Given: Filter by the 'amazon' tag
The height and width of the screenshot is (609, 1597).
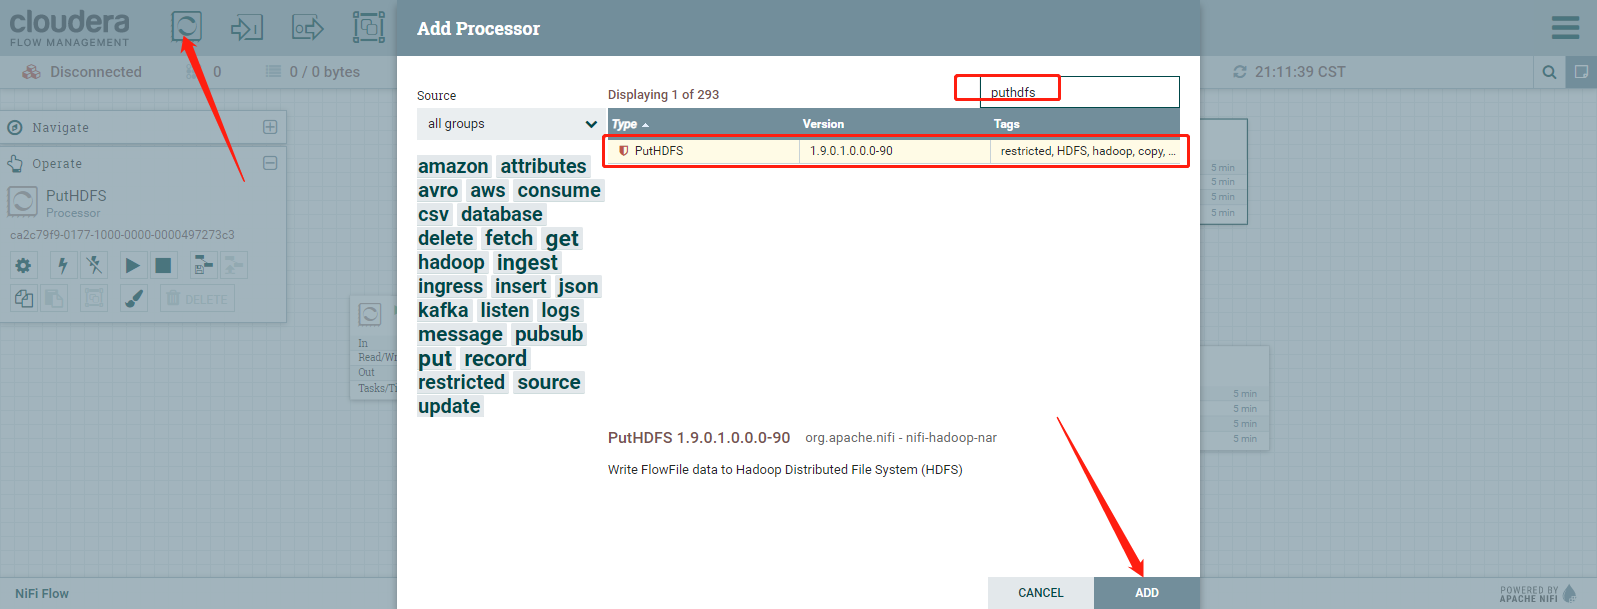Looking at the screenshot, I should pyautogui.click(x=453, y=166).
